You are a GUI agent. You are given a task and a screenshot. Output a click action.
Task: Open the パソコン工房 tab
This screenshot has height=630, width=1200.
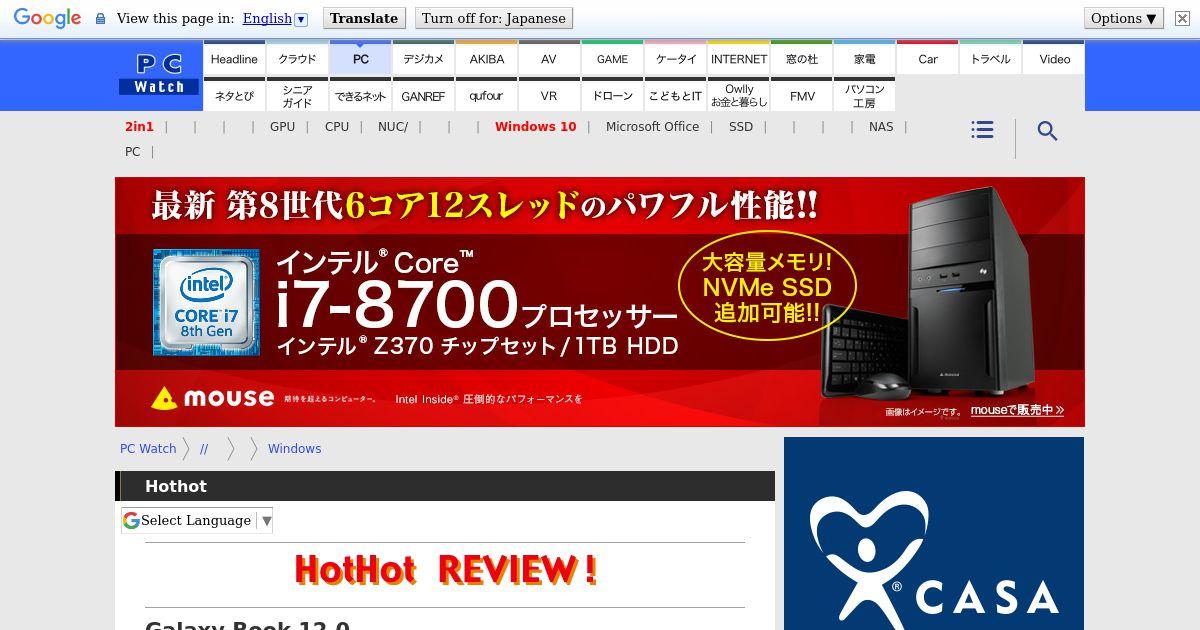pyautogui.click(x=864, y=95)
